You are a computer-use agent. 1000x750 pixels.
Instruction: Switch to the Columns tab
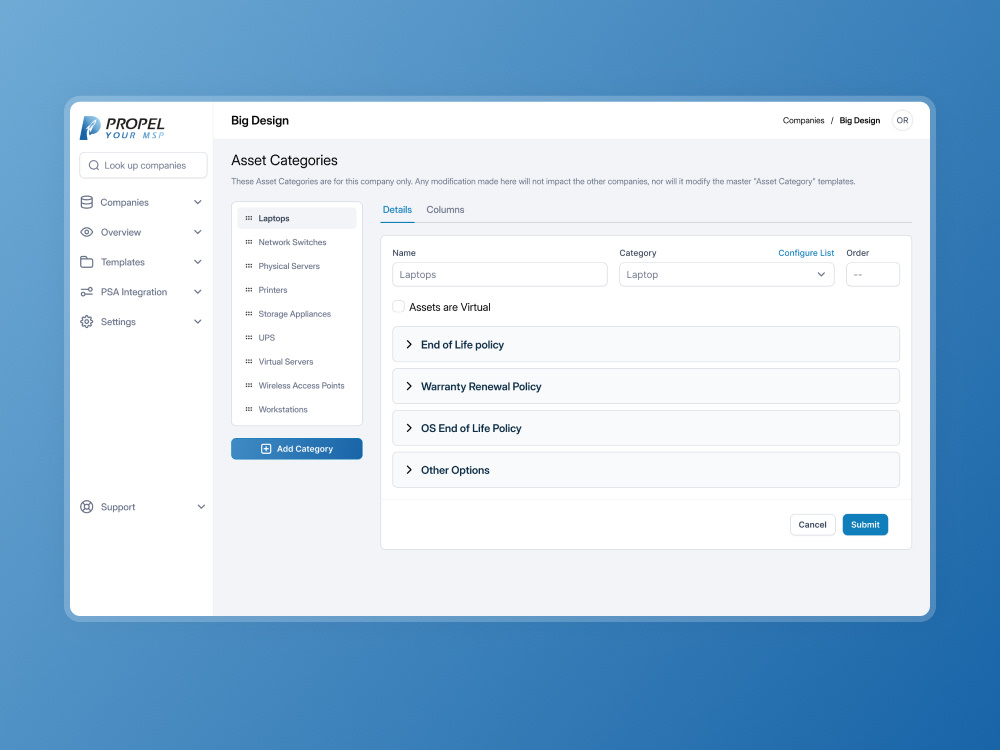coord(445,210)
